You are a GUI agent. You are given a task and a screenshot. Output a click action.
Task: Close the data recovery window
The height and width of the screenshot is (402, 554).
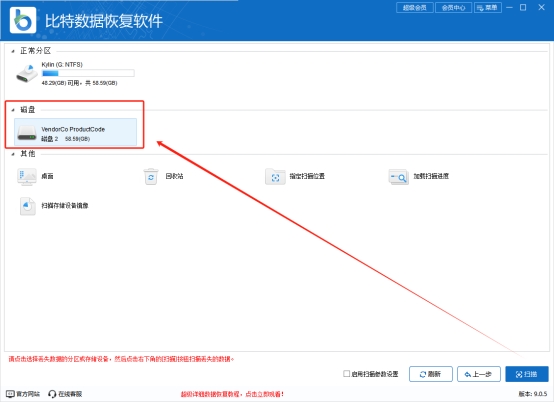pos(541,7)
